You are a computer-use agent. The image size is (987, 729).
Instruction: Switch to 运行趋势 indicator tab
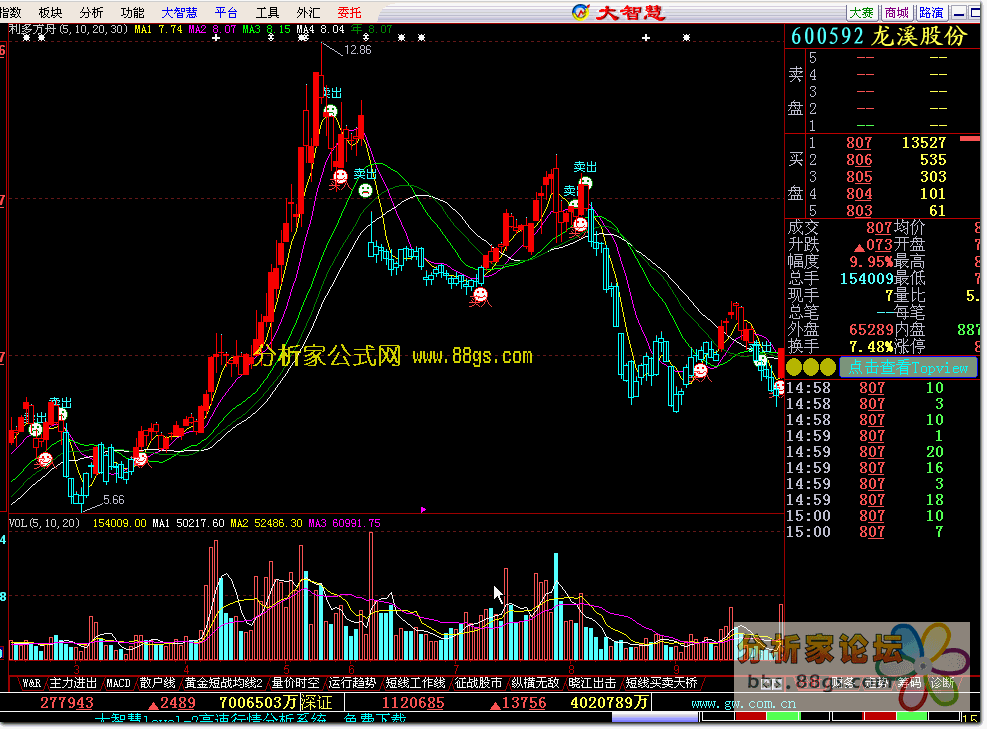pyautogui.click(x=352, y=683)
